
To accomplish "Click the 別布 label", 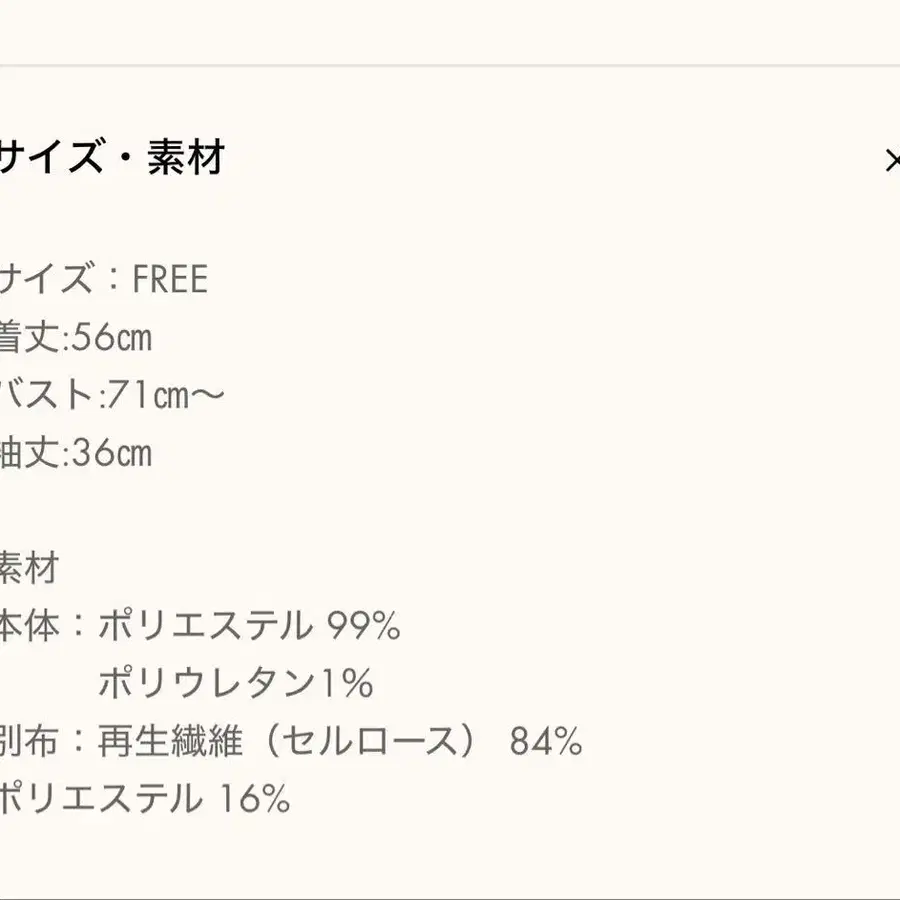I will click(29, 740).
